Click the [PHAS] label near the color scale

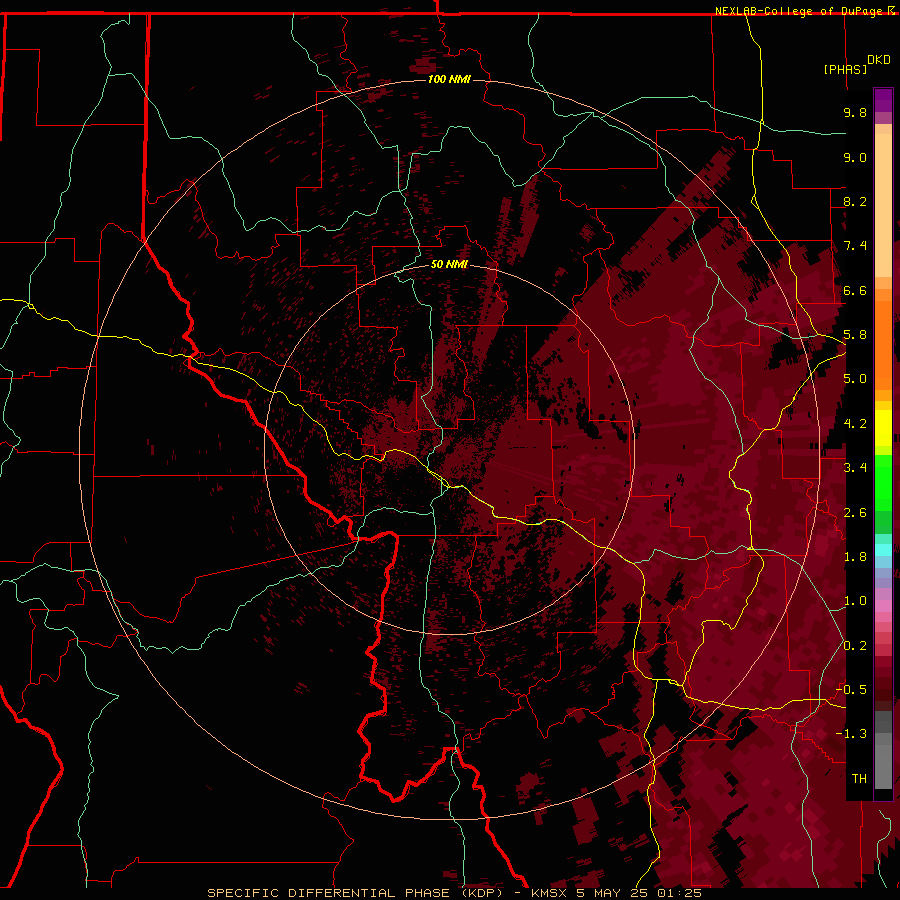click(x=845, y=69)
